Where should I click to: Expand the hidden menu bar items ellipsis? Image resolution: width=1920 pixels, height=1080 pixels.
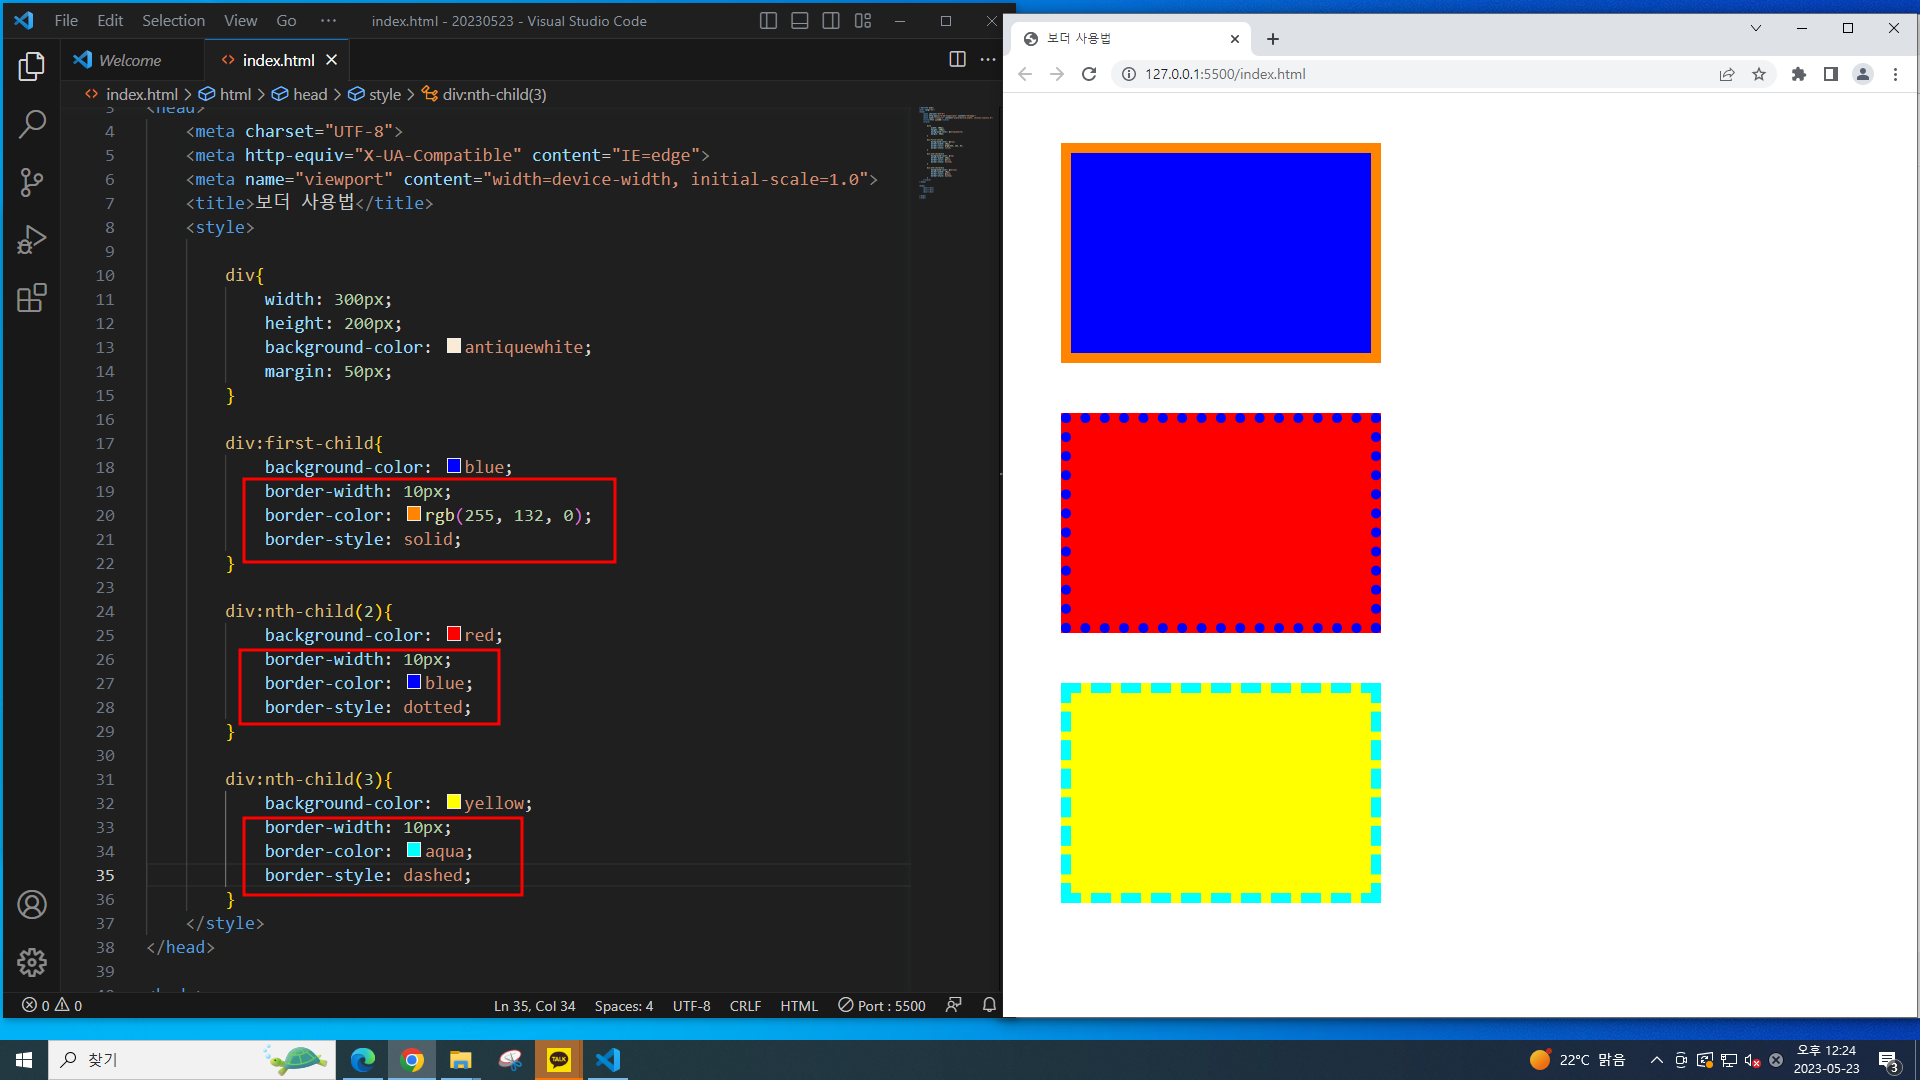point(328,21)
